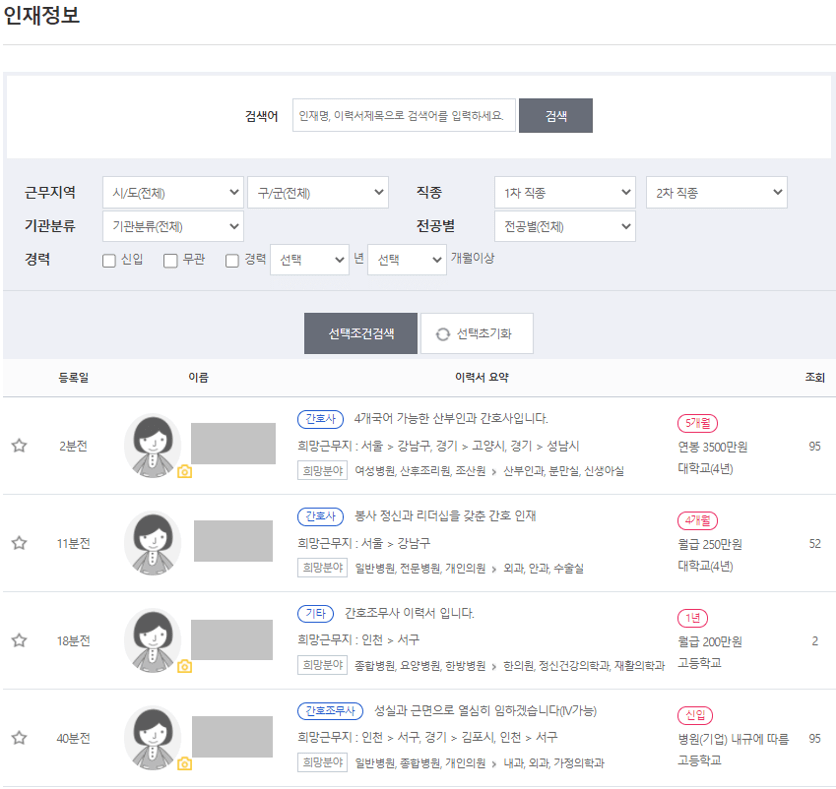Check the 신입 checkbox
This screenshot has height=789, width=836.
pos(108,260)
